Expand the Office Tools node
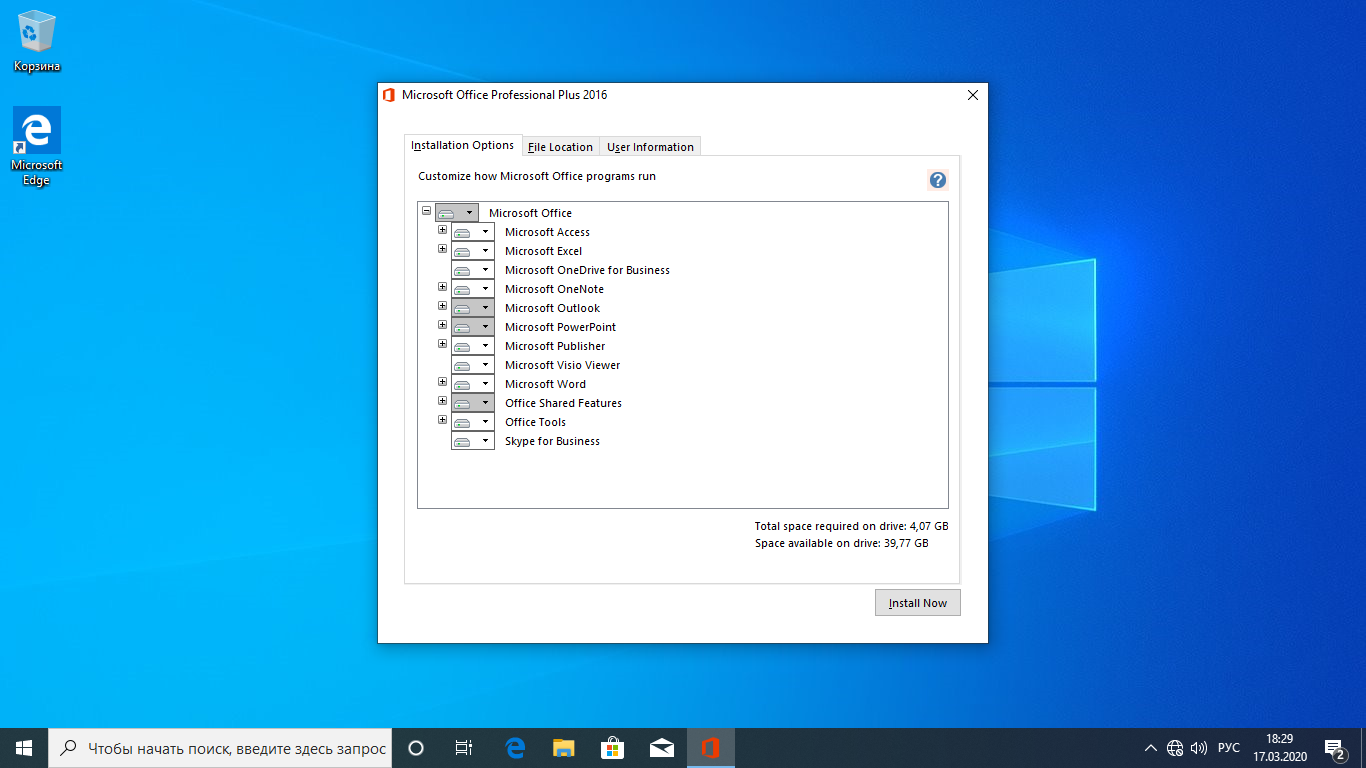This screenshot has width=1366, height=768. point(442,420)
